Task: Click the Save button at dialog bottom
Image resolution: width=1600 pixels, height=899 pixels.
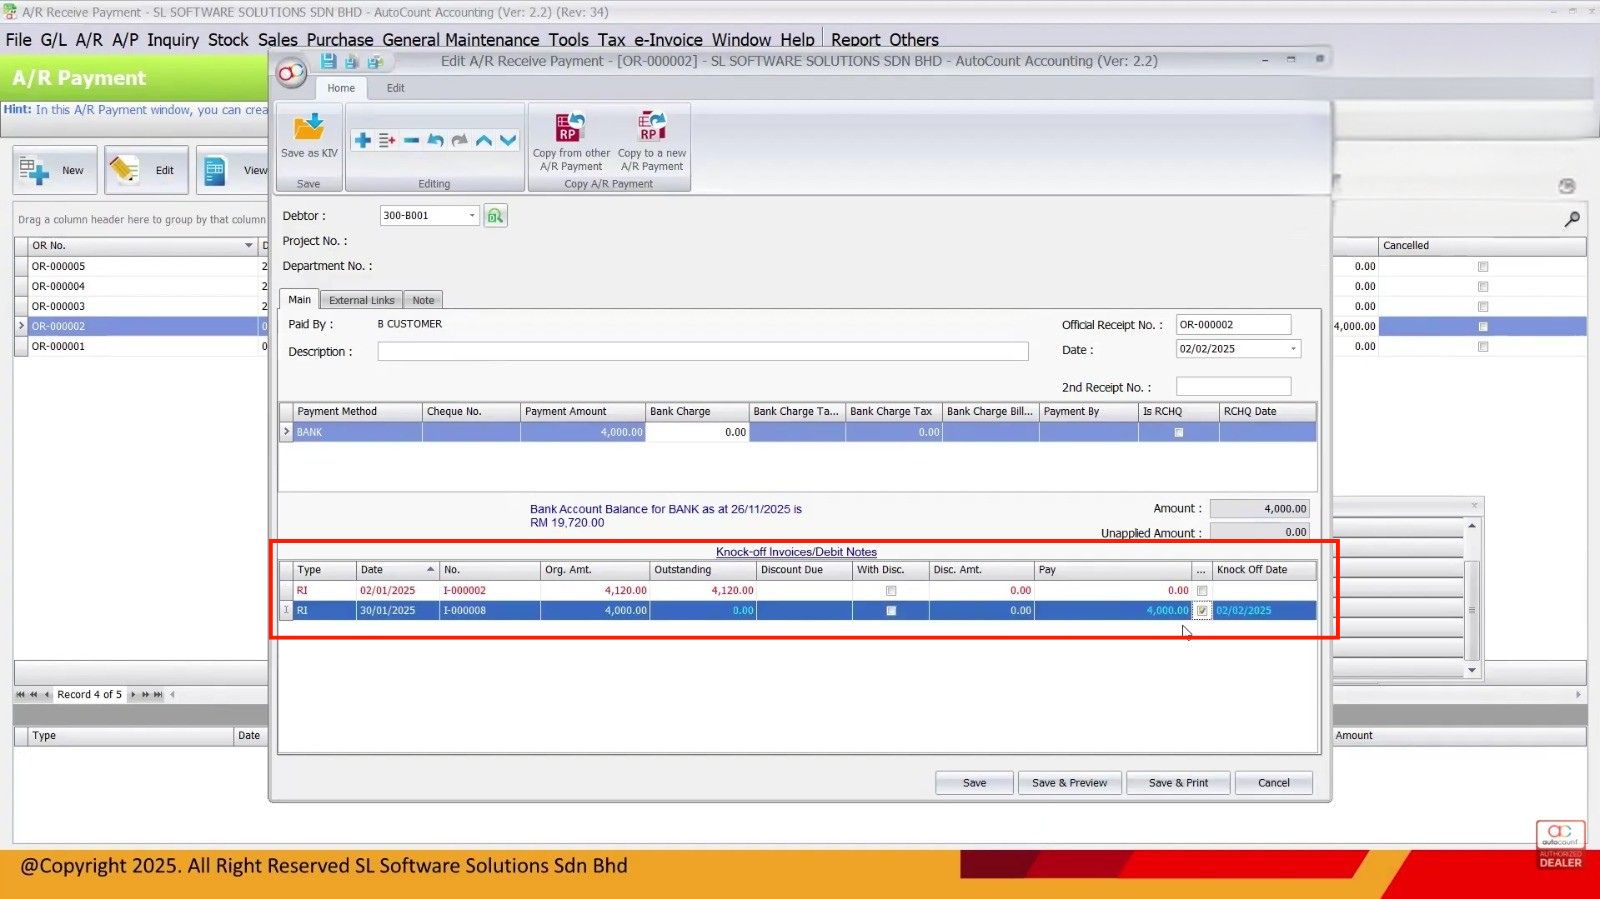Action: 974,783
